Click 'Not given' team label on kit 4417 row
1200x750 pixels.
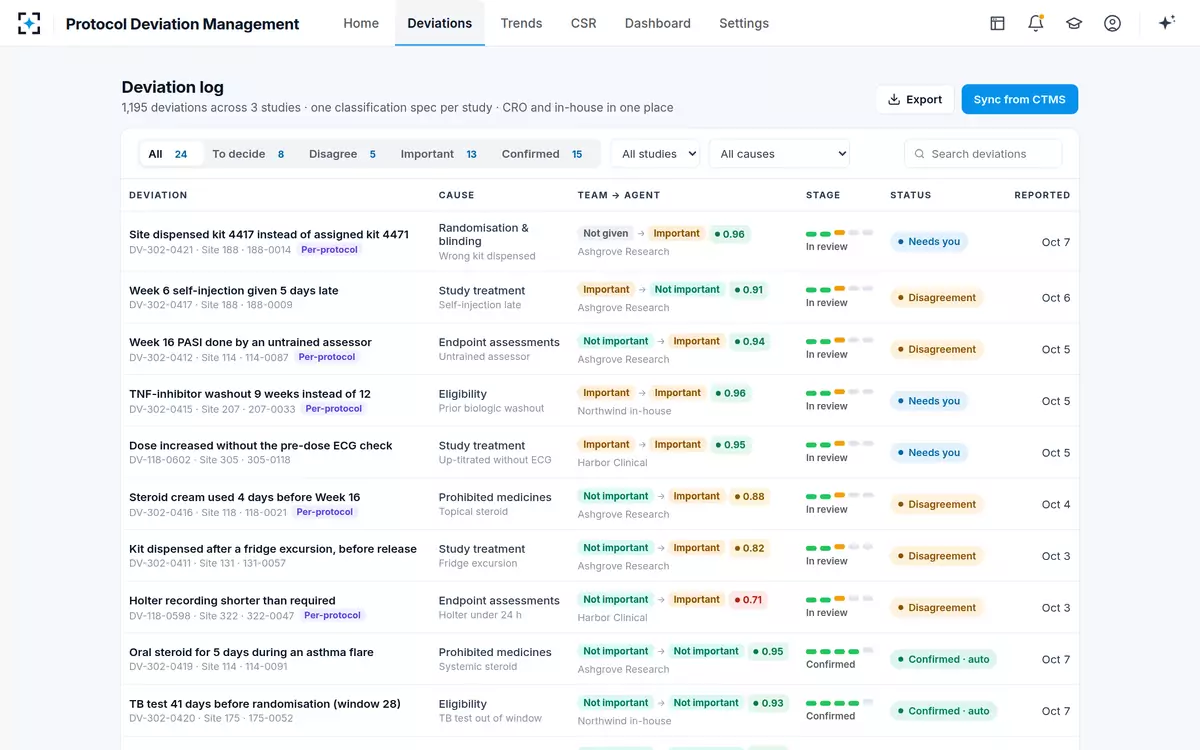606,234
